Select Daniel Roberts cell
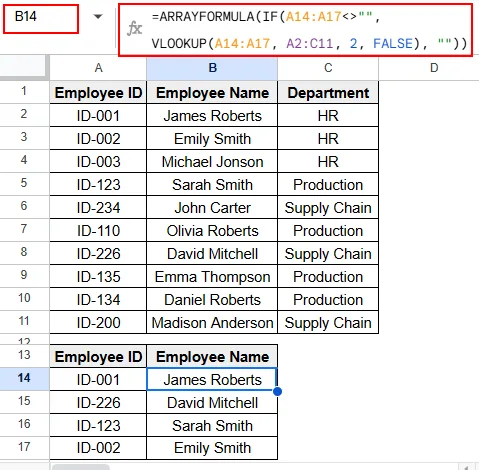This screenshot has height=470, width=479. point(212,299)
